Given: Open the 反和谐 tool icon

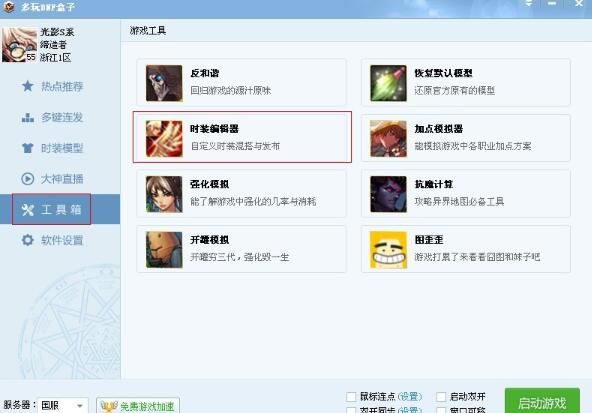Looking at the screenshot, I should tap(164, 83).
